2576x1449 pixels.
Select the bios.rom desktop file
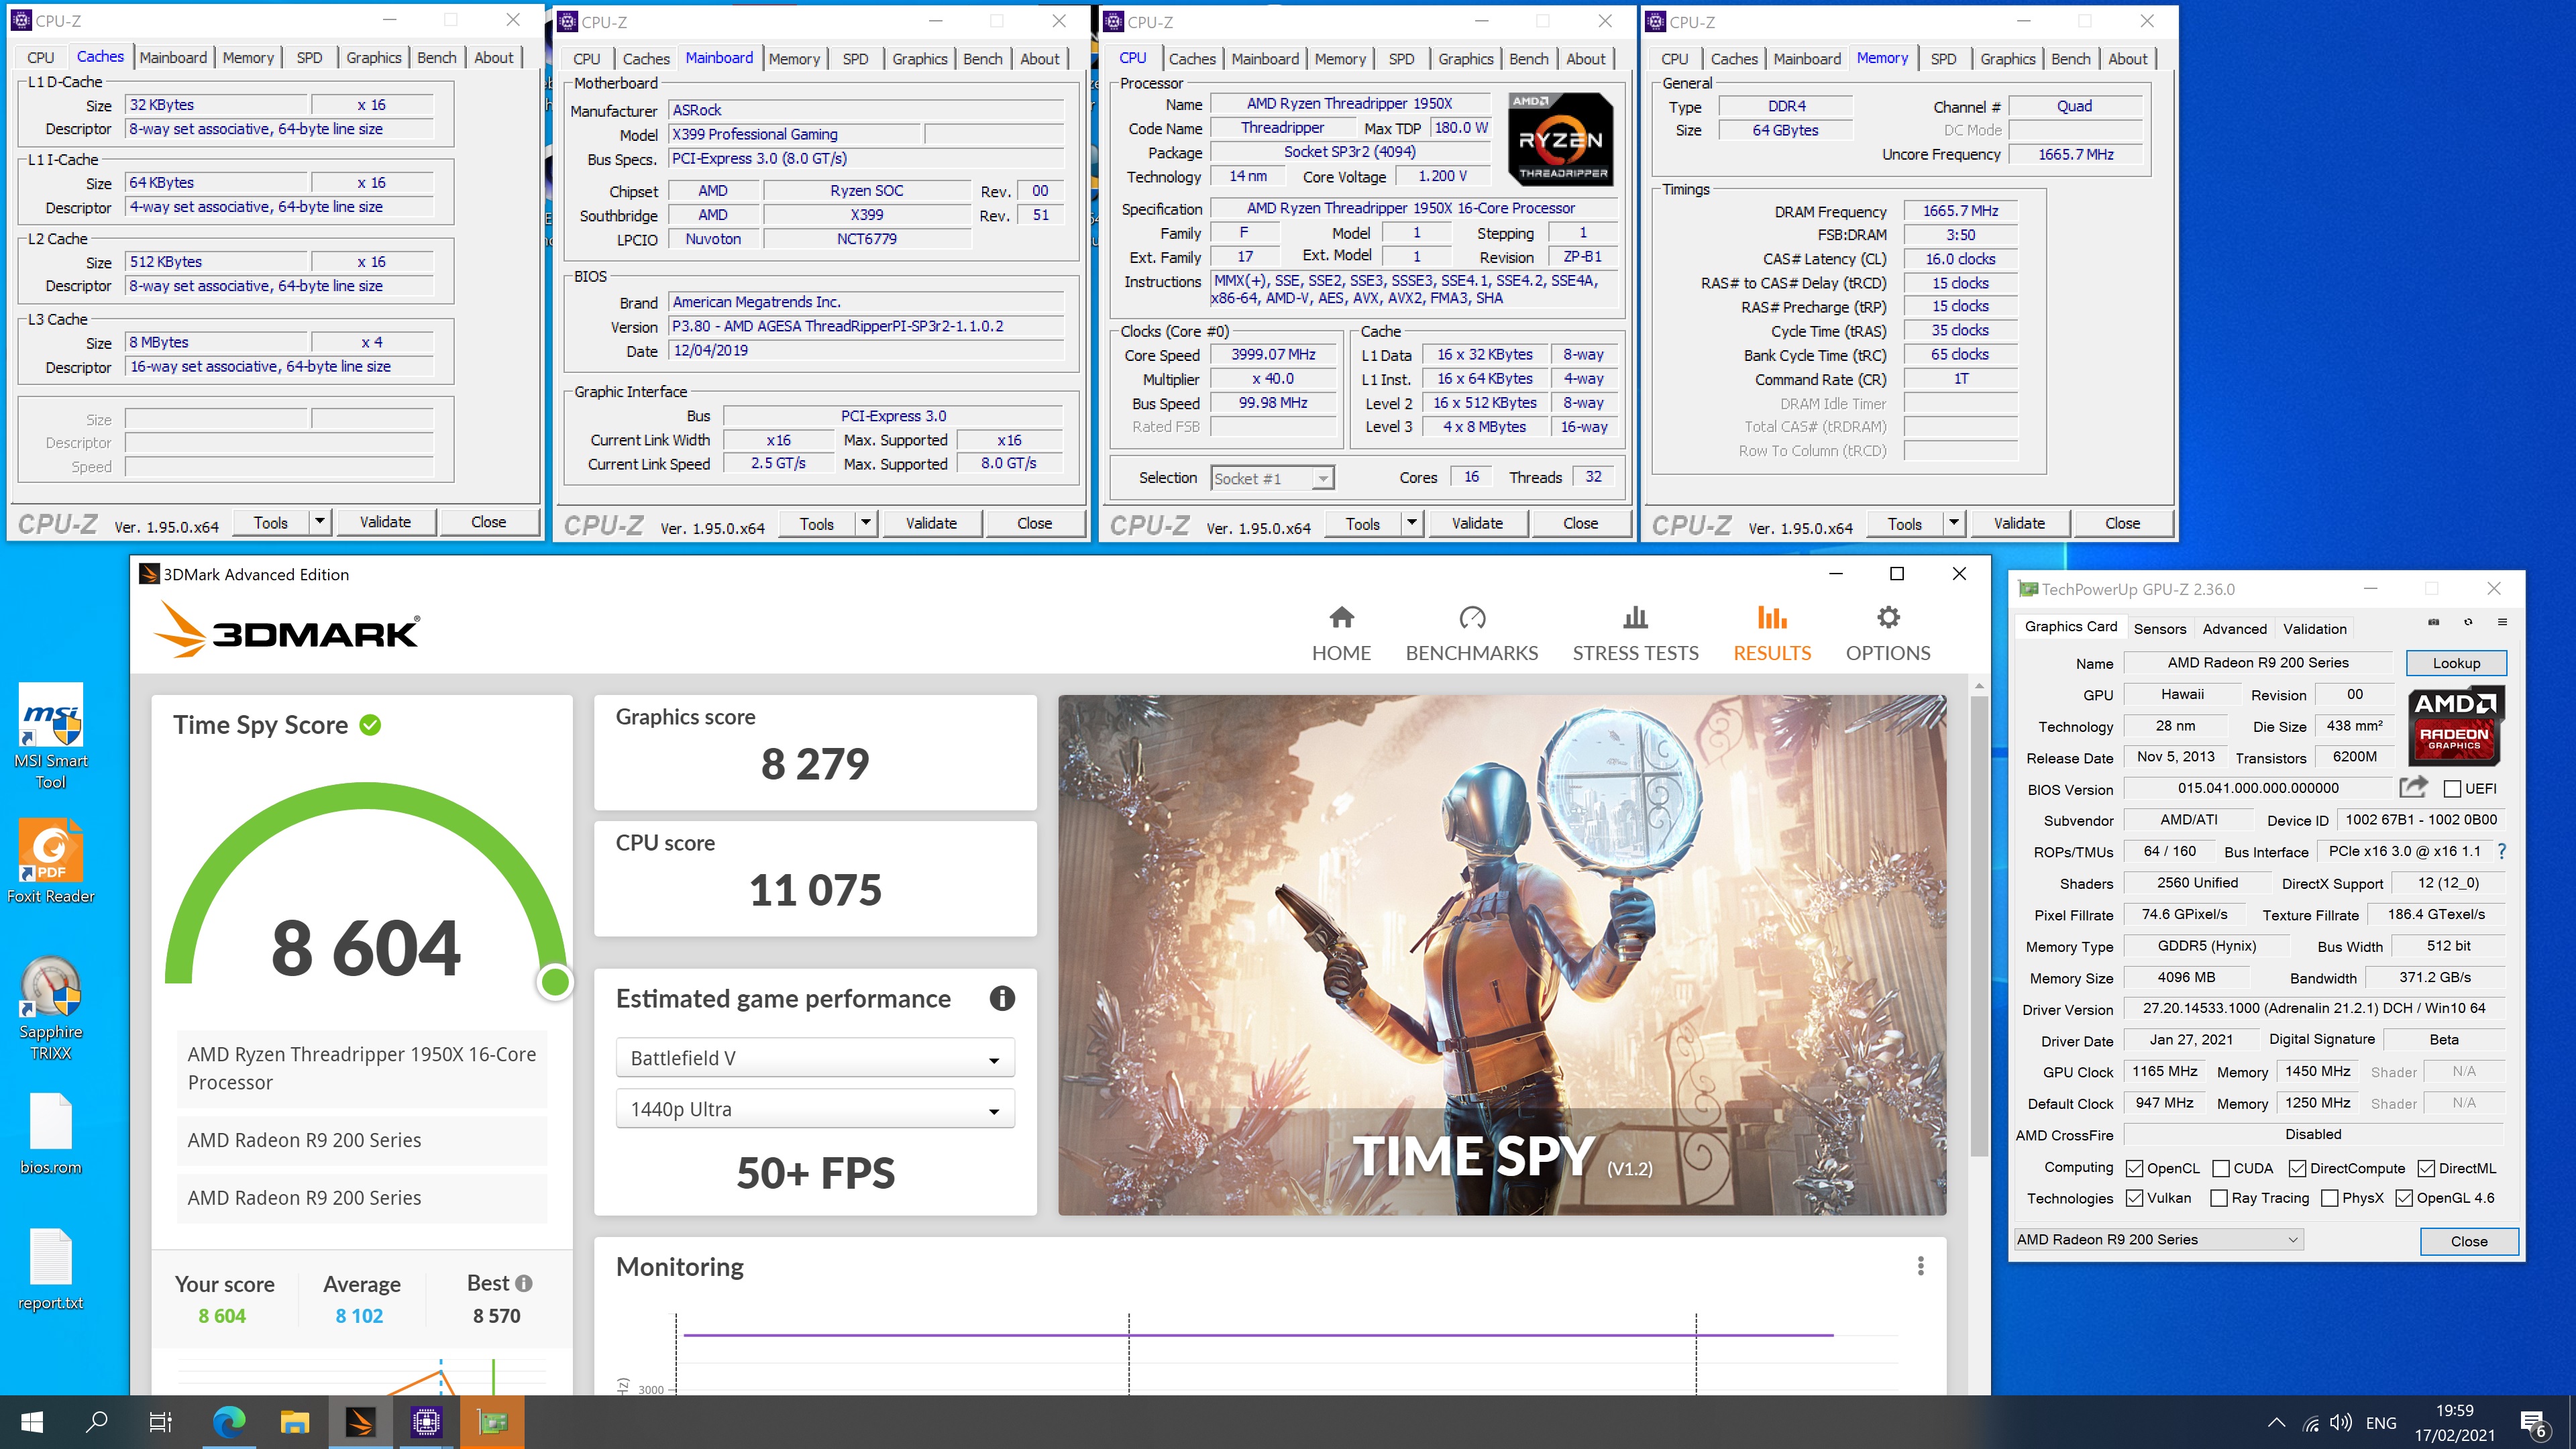tap(51, 1134)
